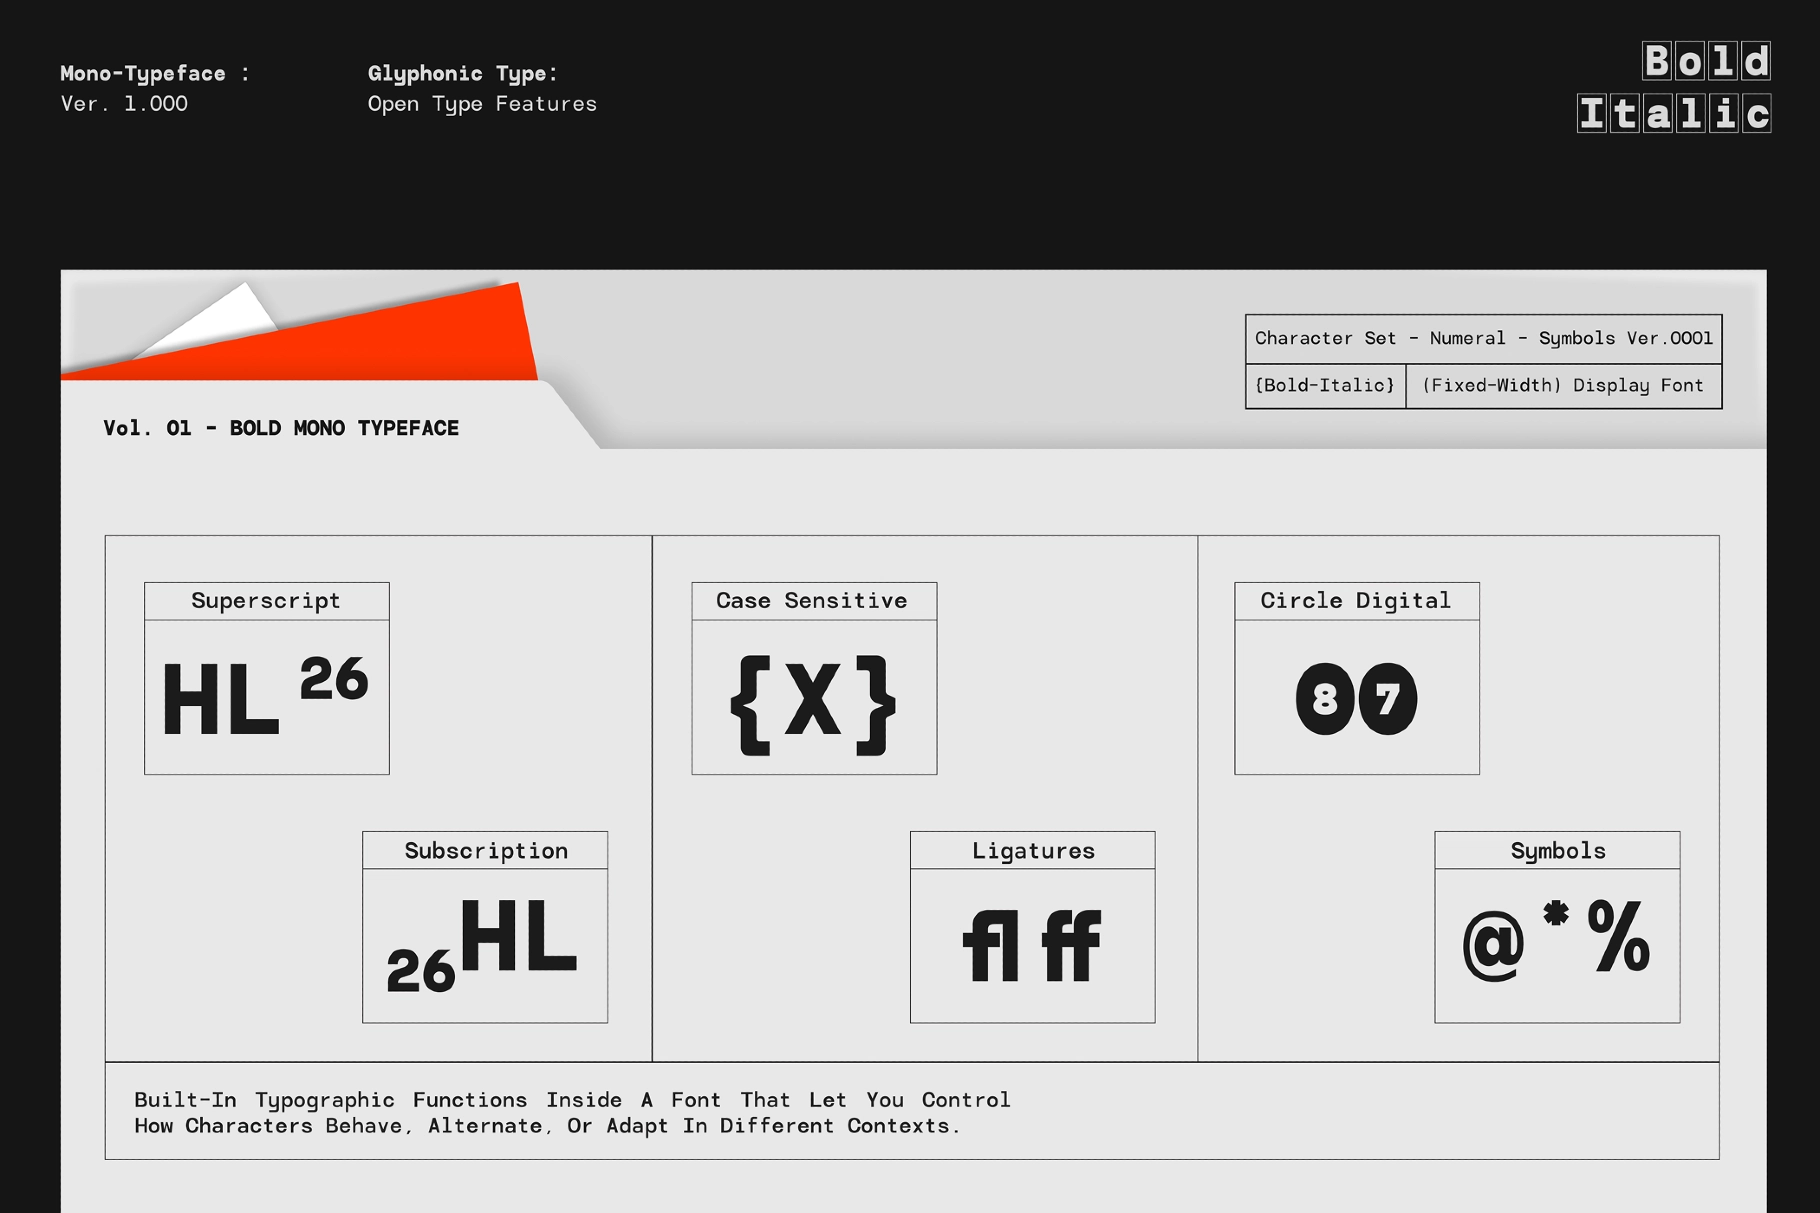
Task: Click 'How Characters Behave, Alternate' description line
Action: (x=547, y=1126)
